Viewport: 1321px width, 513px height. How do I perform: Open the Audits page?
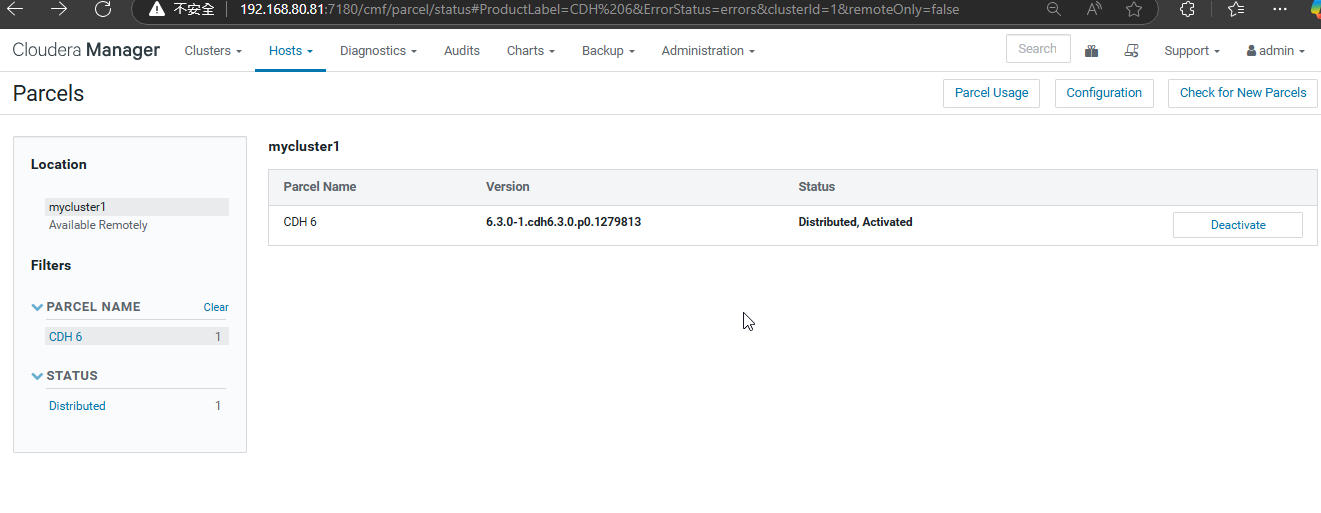tap(462, 51)
